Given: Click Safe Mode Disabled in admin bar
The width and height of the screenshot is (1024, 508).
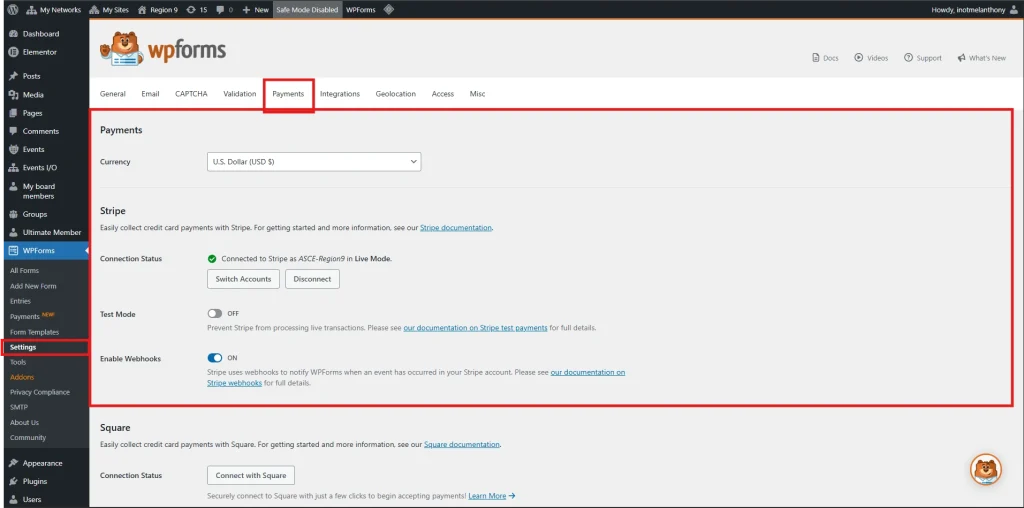Looking at the screenshot, I should pos(307,10).
